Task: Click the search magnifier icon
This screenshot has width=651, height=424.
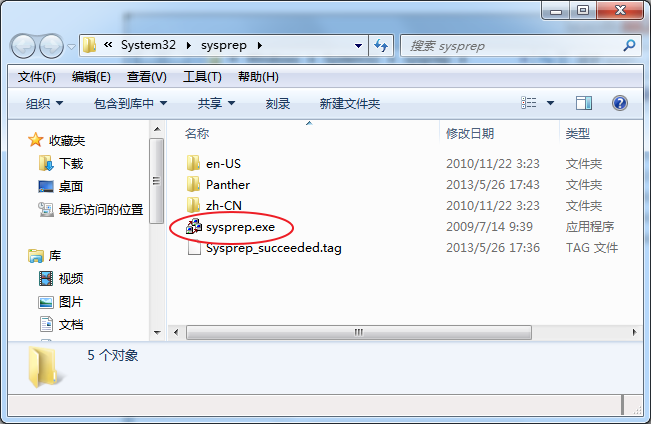Action: (x=629, y=45)
